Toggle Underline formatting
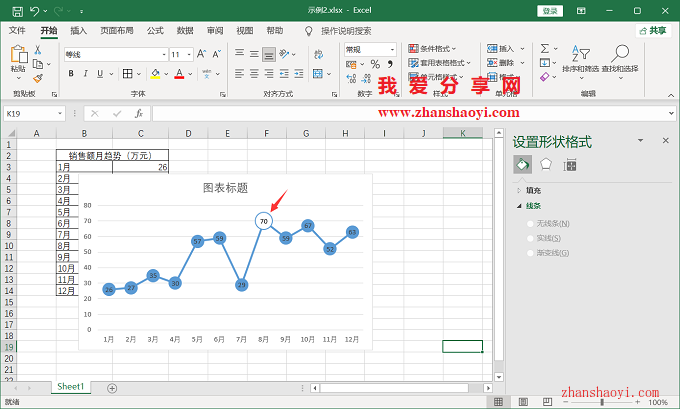680x409 pixels. 100,74
